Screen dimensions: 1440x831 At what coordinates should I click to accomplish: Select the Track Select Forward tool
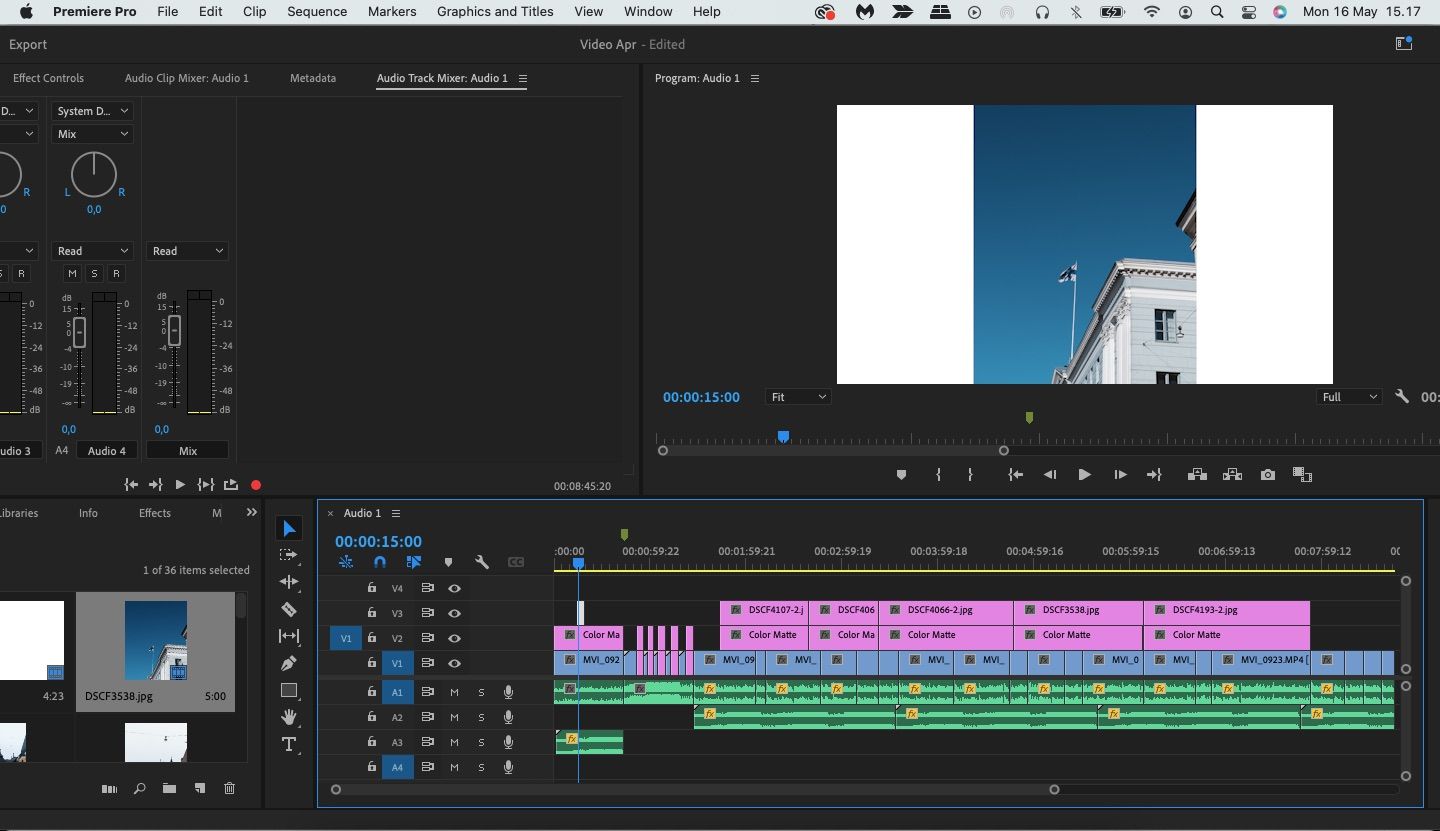[x=290, y=555]
